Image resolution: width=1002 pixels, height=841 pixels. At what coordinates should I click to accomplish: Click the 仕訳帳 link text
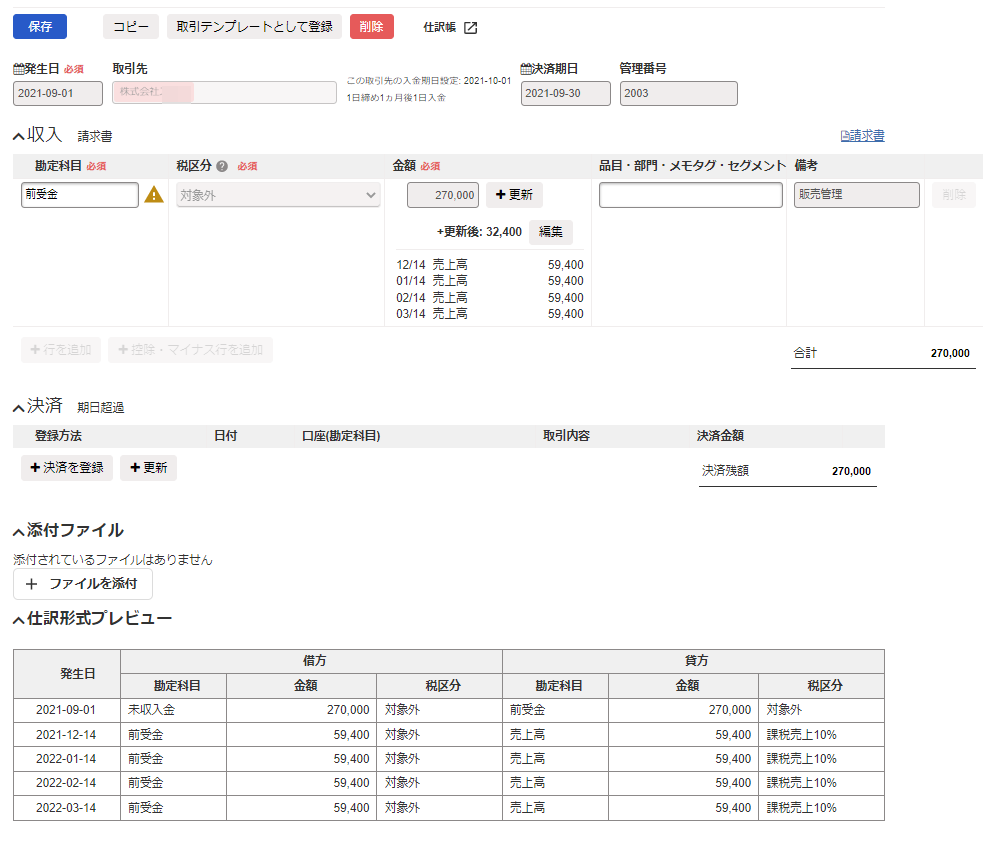click(x=440, y=27)
